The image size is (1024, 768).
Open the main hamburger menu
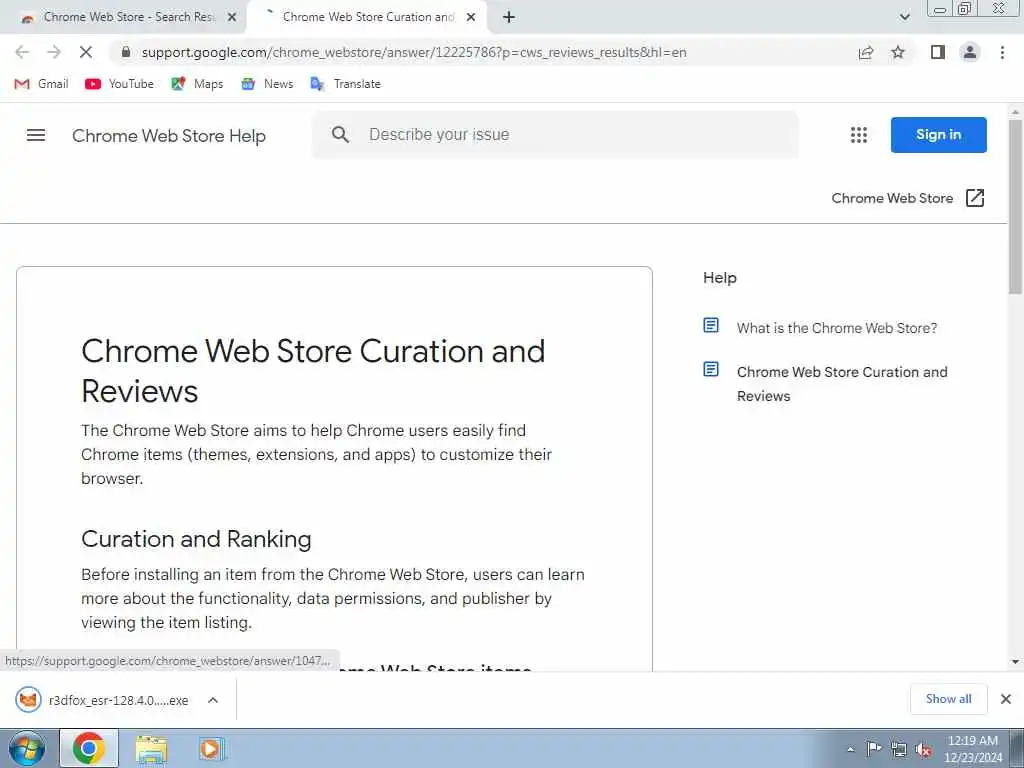click(36, 135)
